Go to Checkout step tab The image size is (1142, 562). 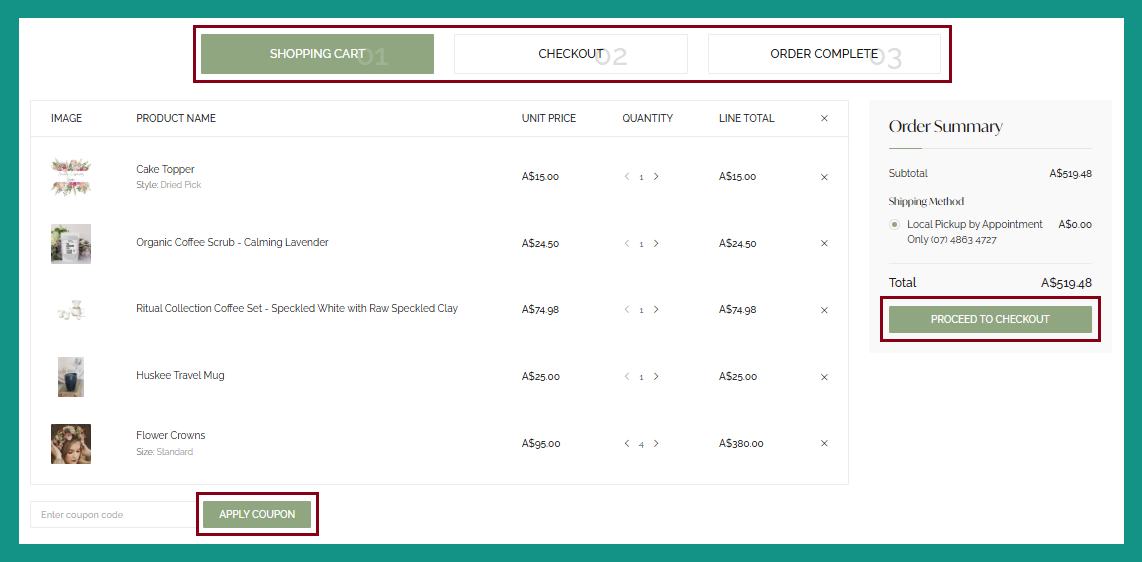[571, 54]
